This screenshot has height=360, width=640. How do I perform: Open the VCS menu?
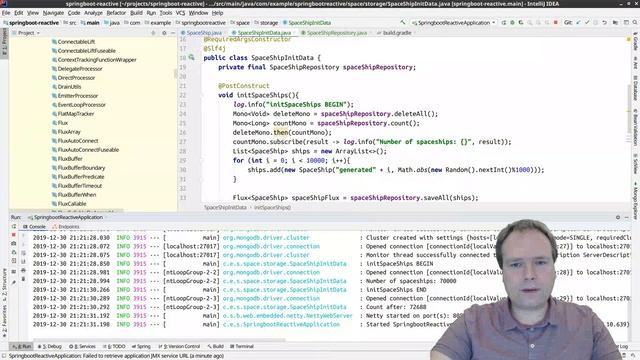click(180, 13)
